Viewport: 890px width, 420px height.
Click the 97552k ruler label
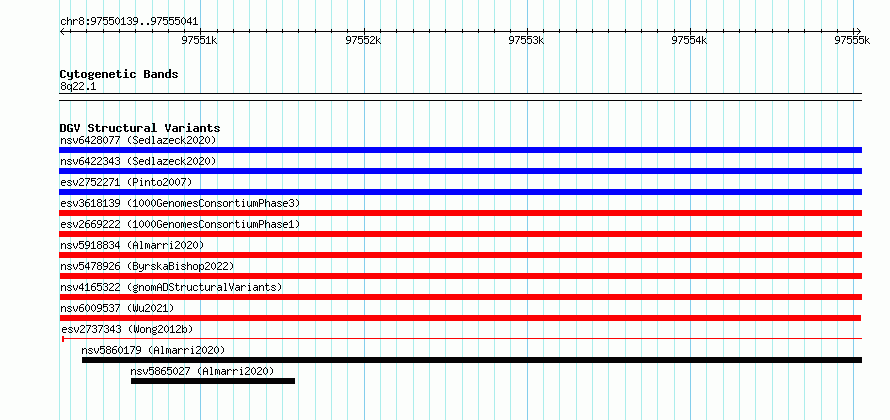click(363, 40)
